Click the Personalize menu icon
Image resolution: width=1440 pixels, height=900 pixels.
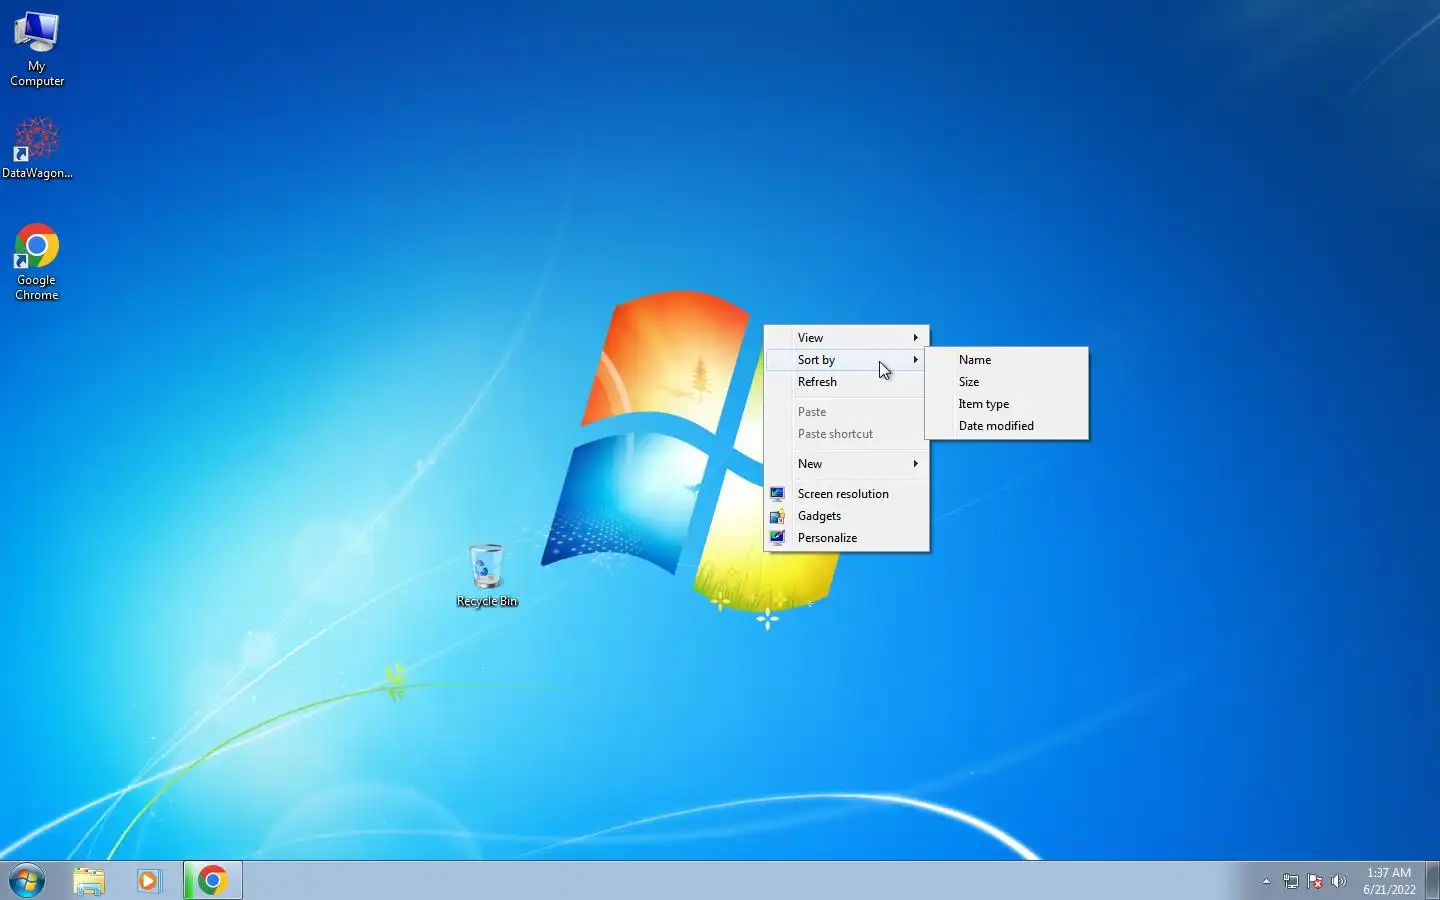pyautogui.click(x=777, y=537)
